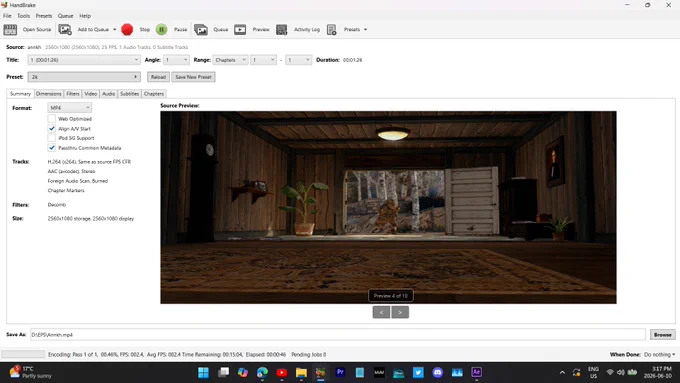Uncheck Passthru Common Metadata
Screen dimensions: 680x383
[52, 148]
